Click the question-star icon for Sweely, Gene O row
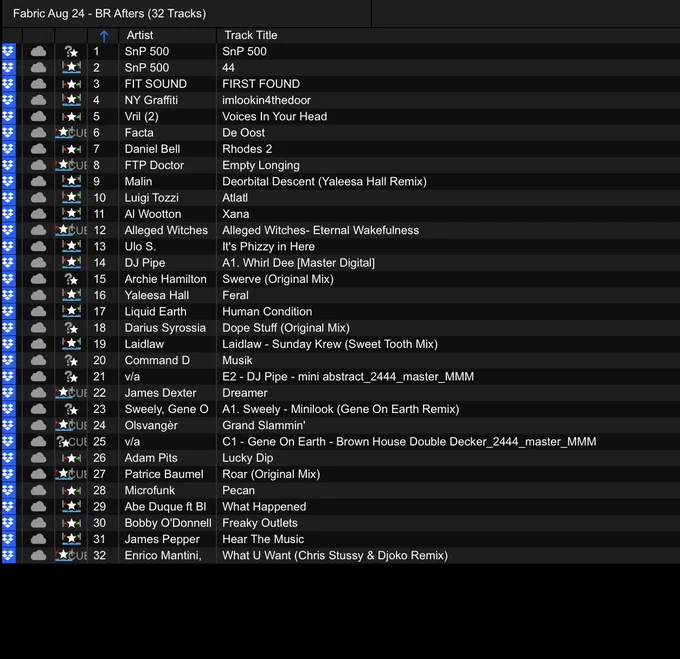 click(x=71, y=409)
